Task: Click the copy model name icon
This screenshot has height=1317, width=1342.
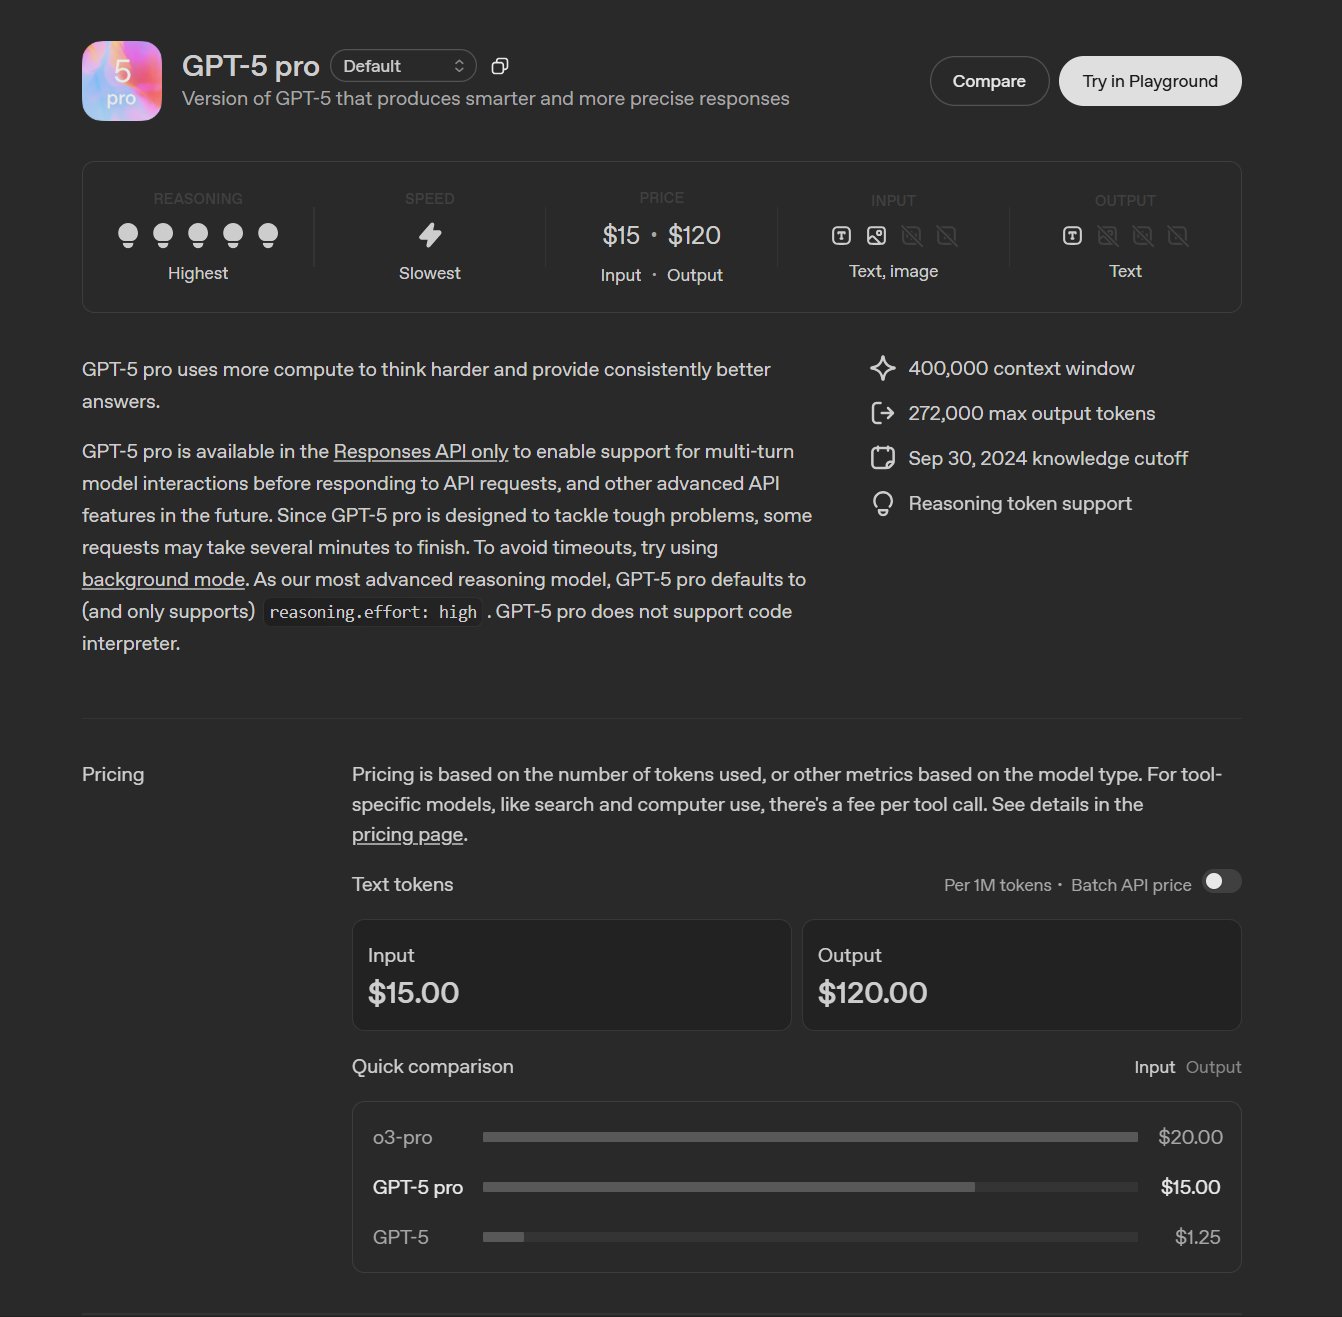Action: [x=500, y=66]
